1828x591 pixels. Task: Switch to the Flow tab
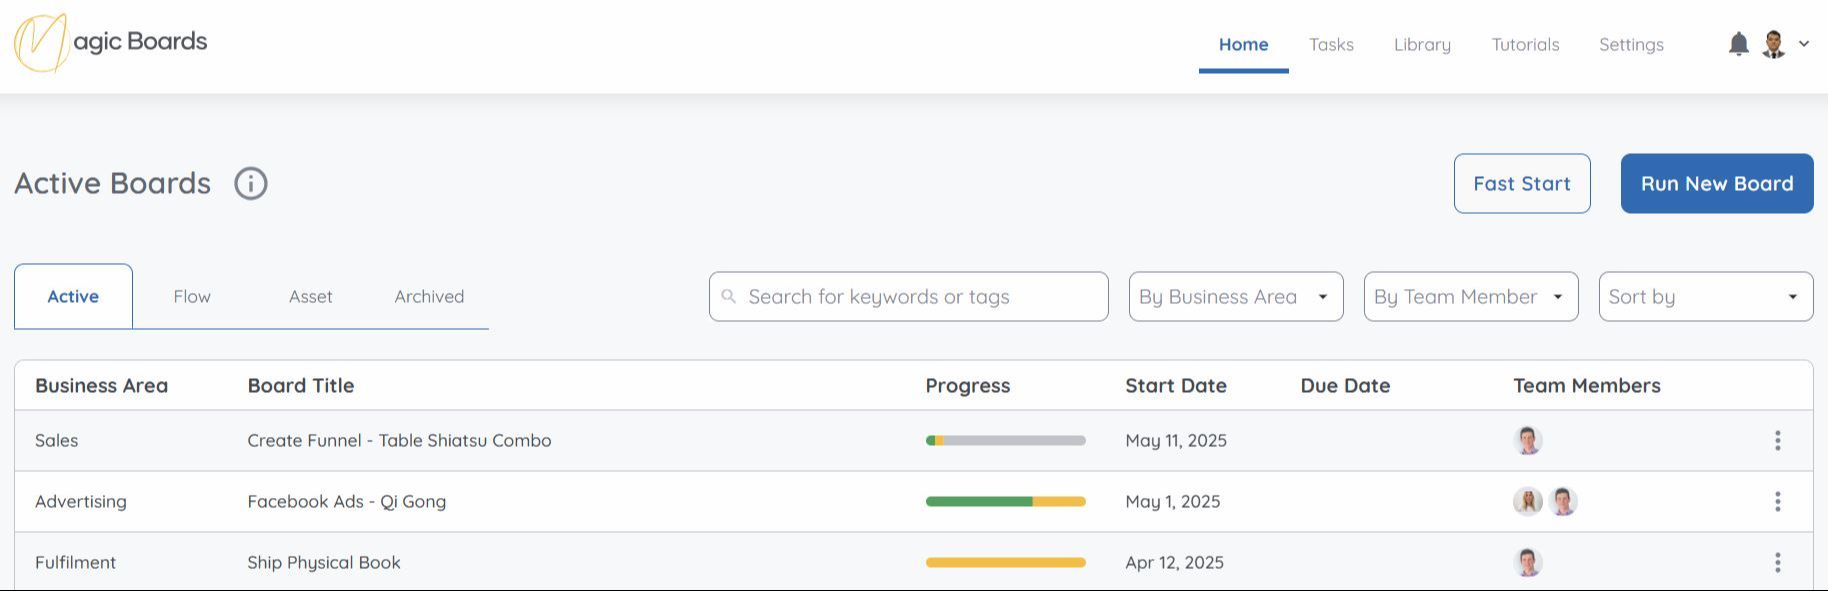[x=191, y=297]
